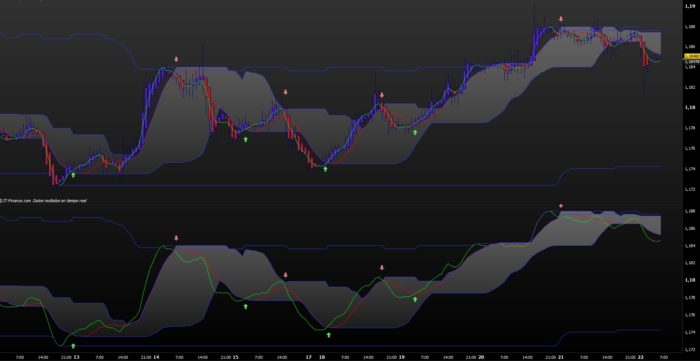700x361 pixels.
Task: Click the red sell arrow before day 17 in upper chart
Action: point(286,92)
